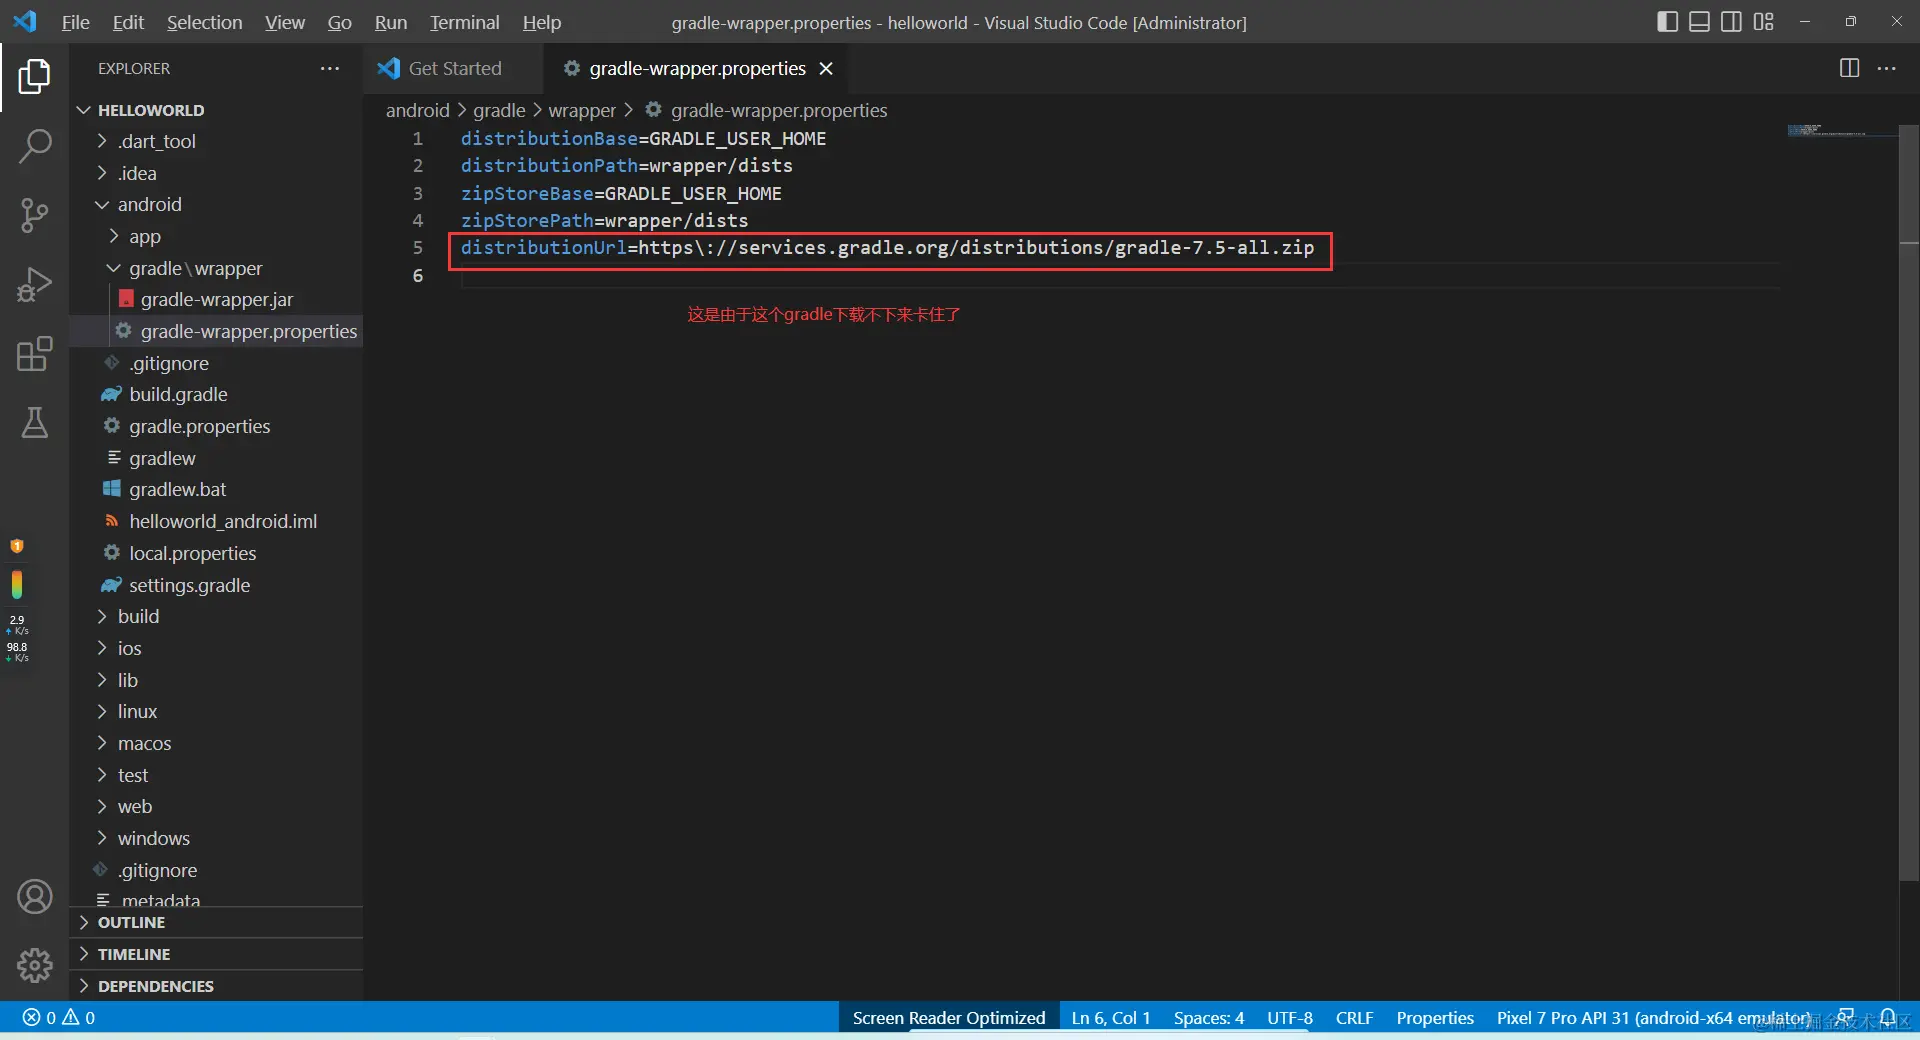The width and height of the screenshot is (1920, 1040).
Task: Click the wrapper breadcrumb segment
Action: coord(582,110)
